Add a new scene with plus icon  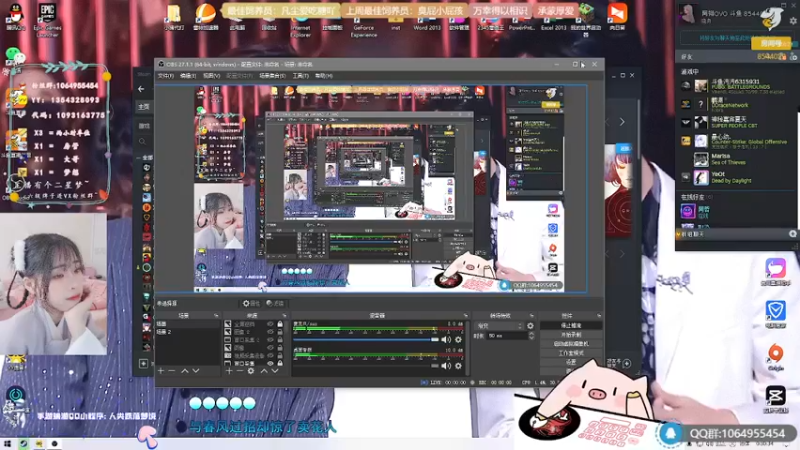pyautogui.click(x=161, y=371)
